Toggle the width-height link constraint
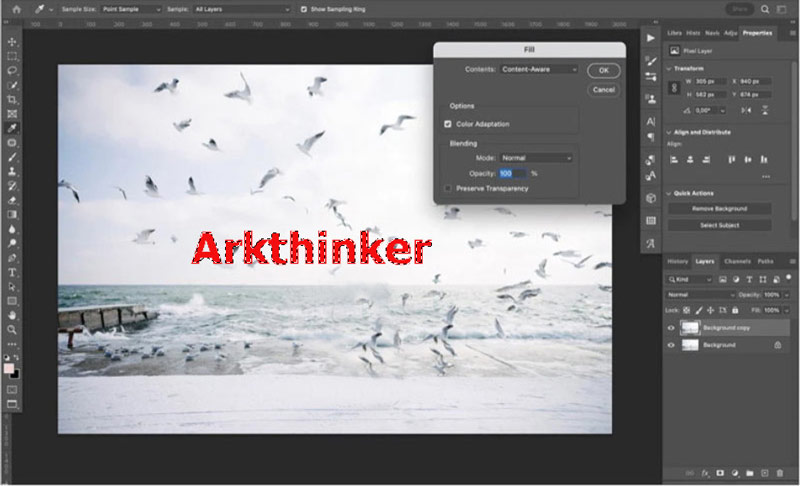The height and width of the screenshot is (486, 800). 674,88
